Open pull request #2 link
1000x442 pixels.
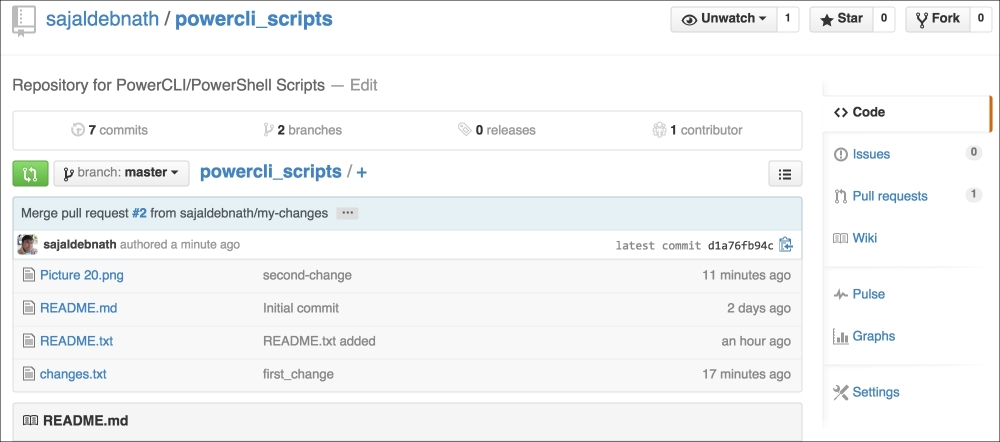(x=139, y=214)
